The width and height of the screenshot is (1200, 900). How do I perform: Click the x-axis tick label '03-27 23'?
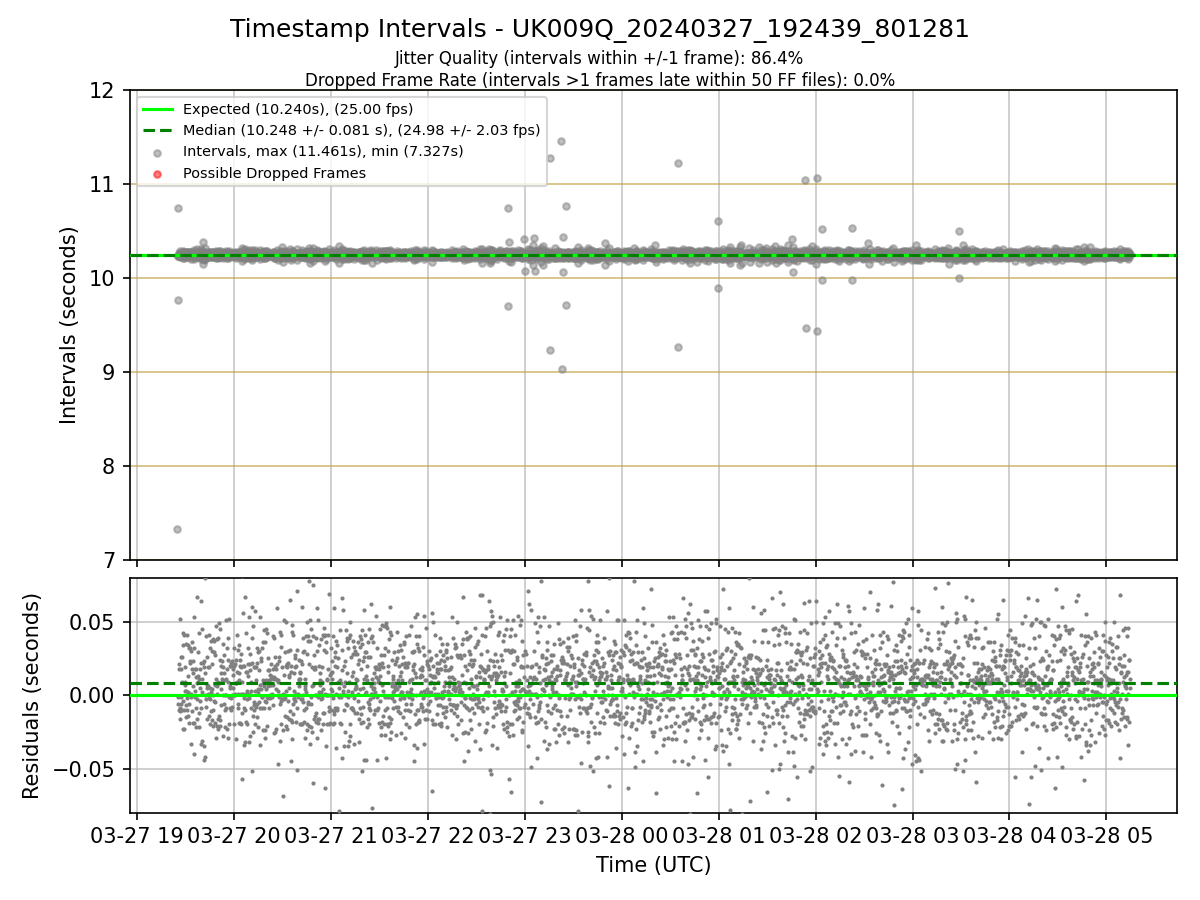[x=524, y=834]
